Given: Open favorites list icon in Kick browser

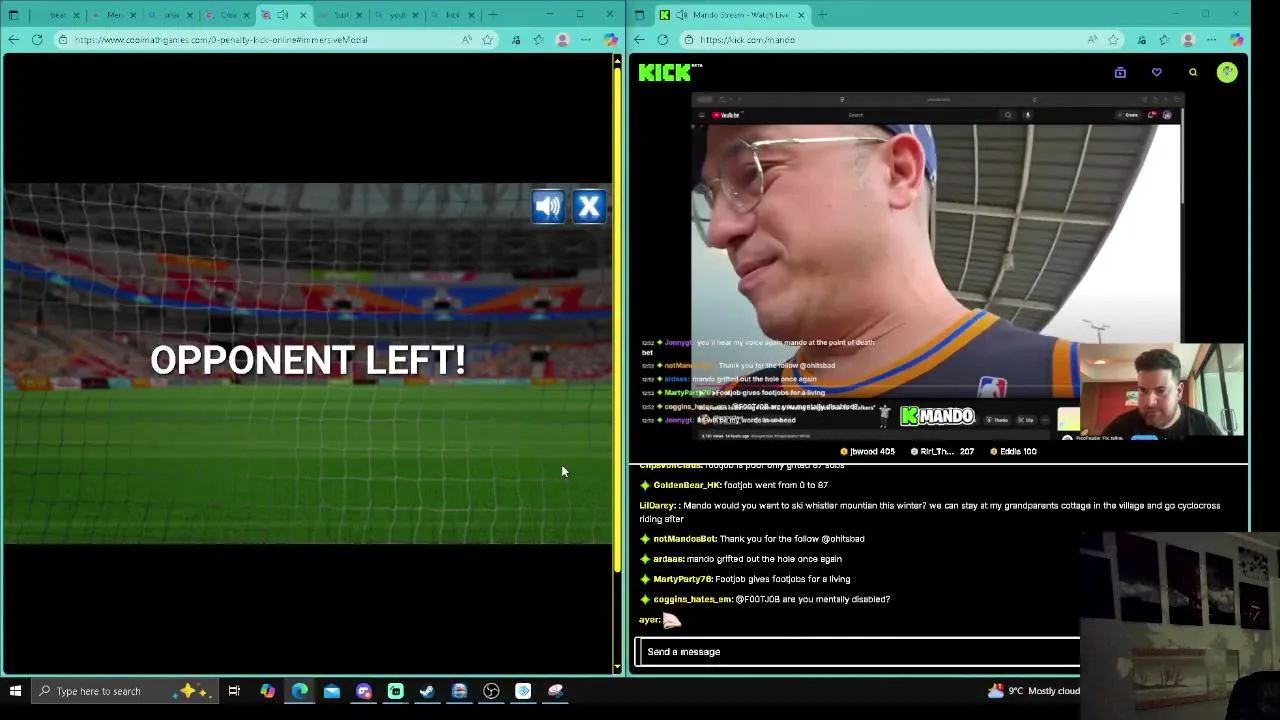Looking at the screenshot, I should click(x=1164, y=40).
